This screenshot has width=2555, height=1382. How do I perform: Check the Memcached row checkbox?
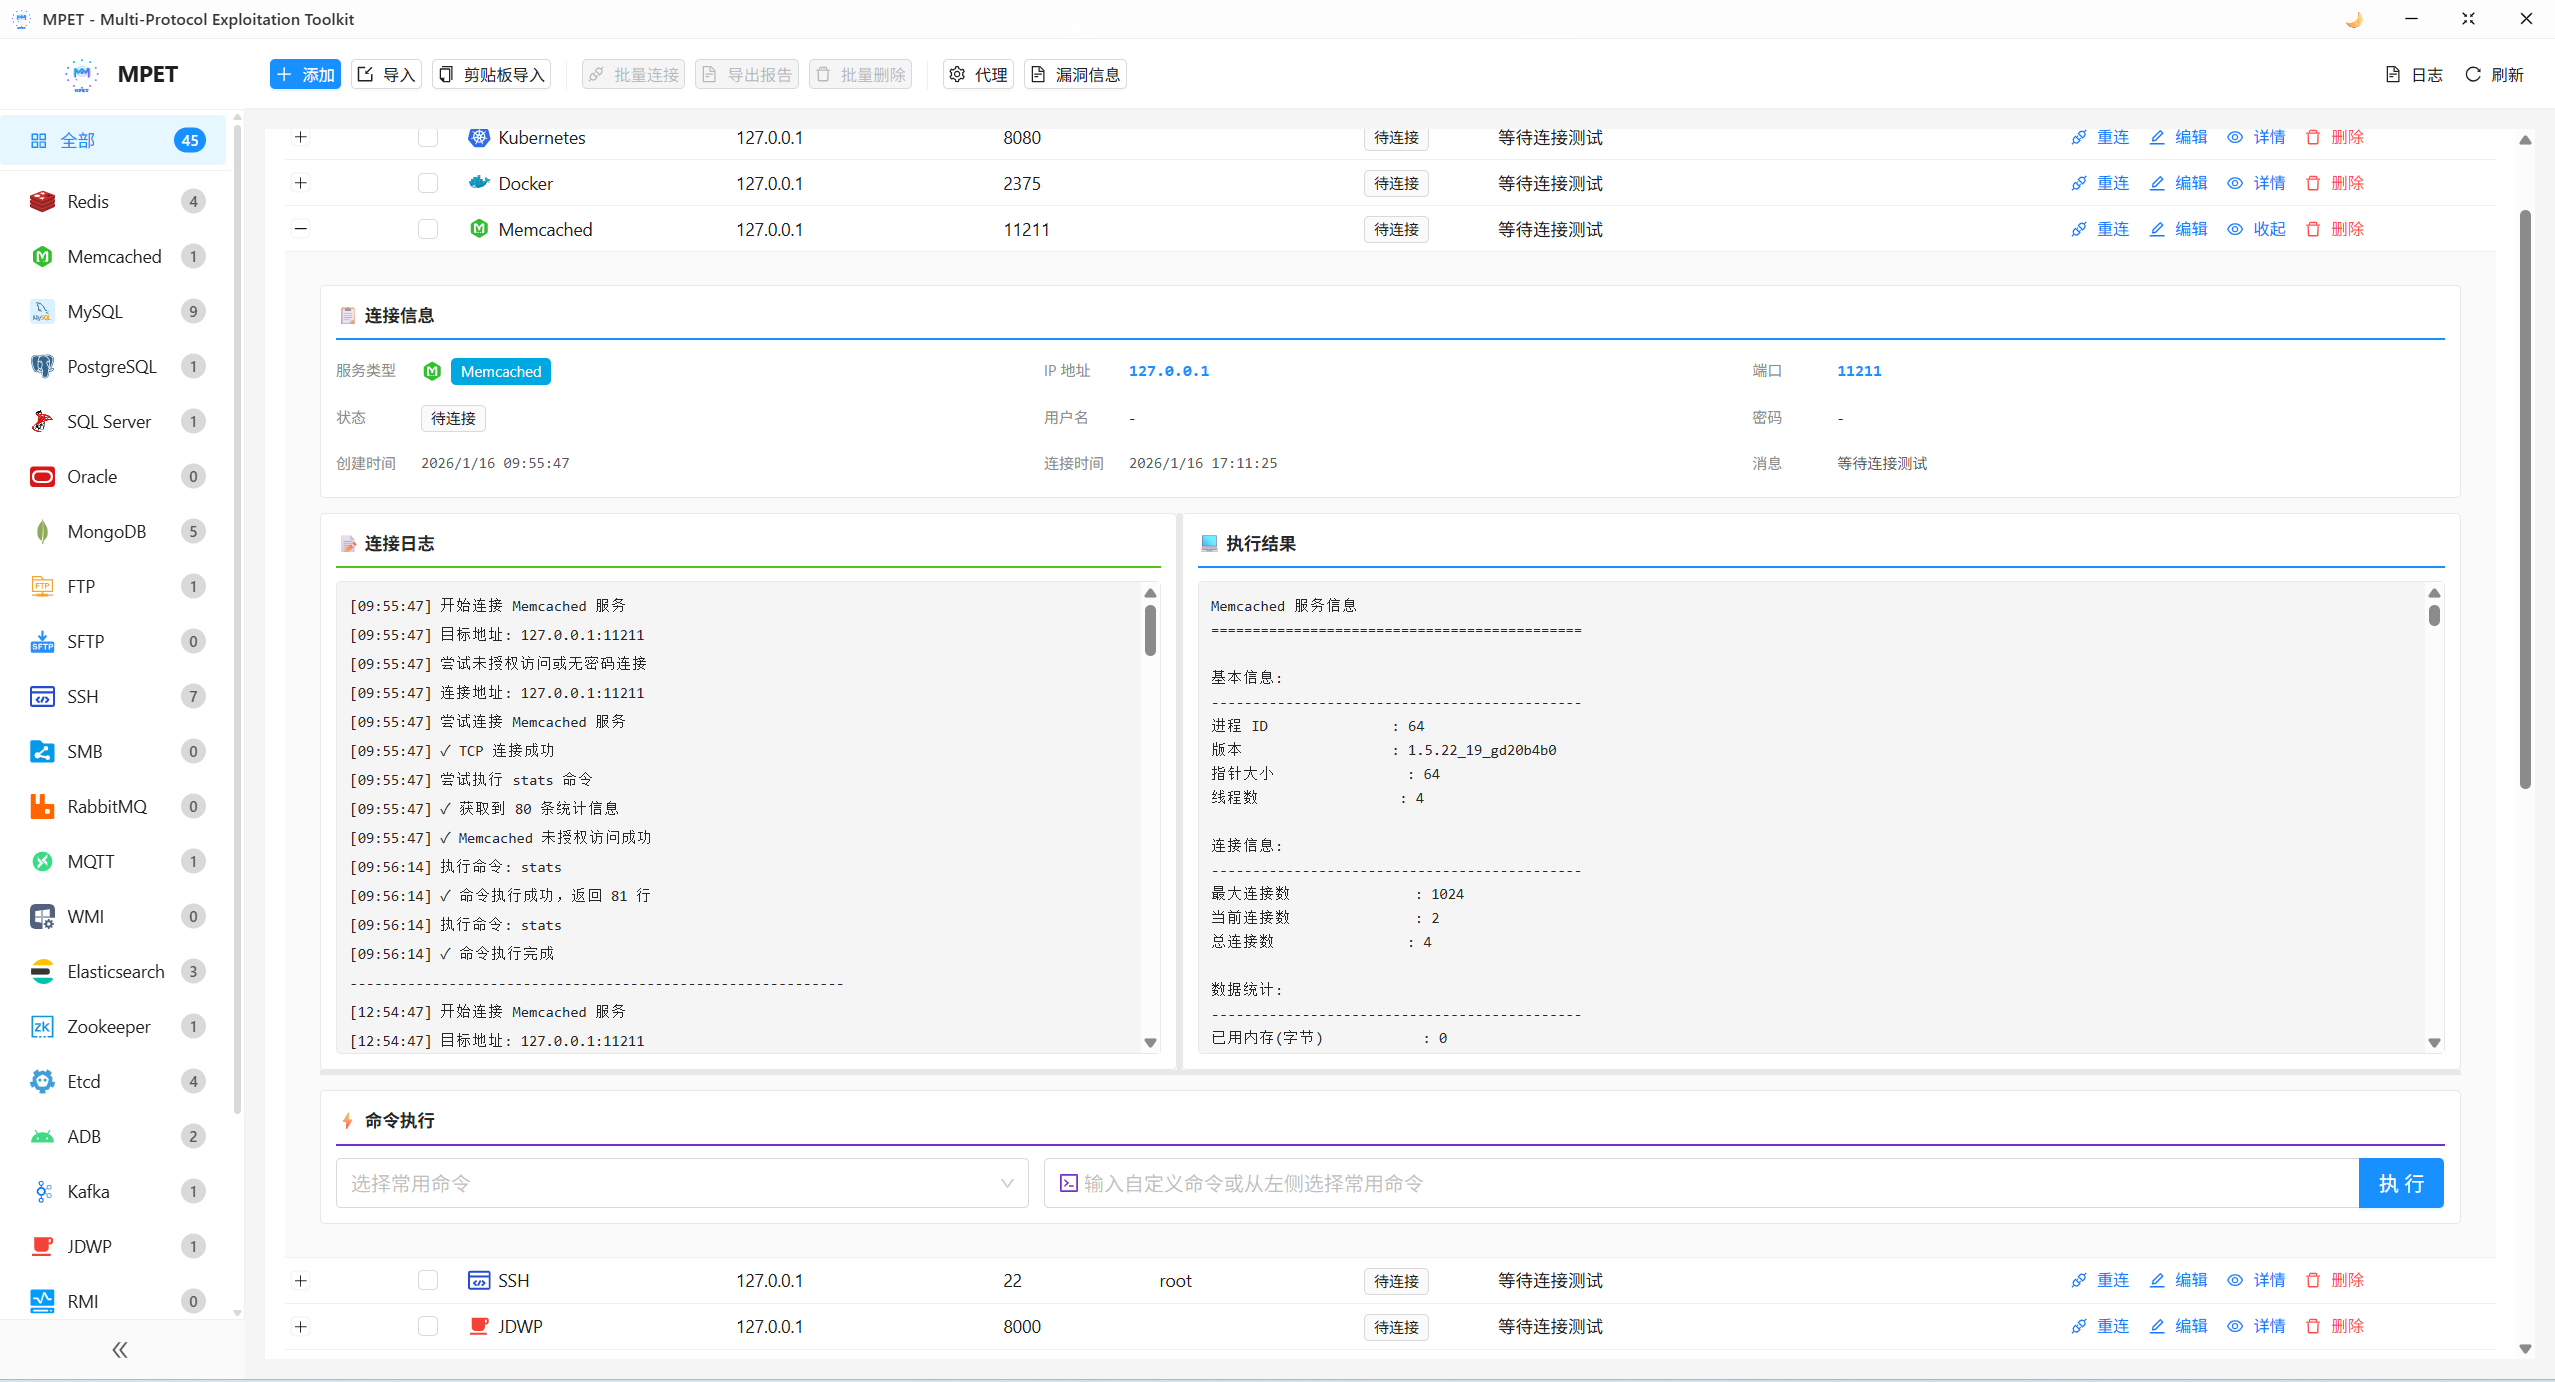428,229
